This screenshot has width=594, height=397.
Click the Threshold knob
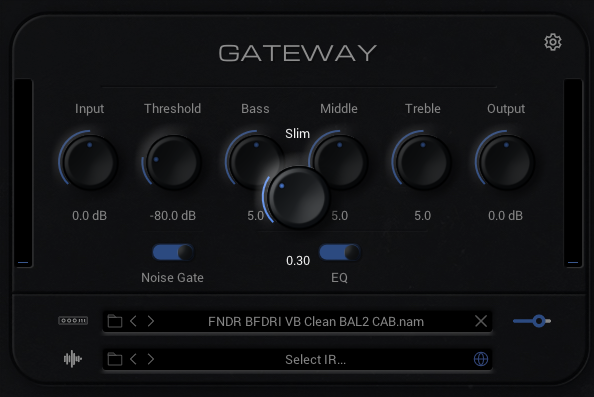point(173,163)
